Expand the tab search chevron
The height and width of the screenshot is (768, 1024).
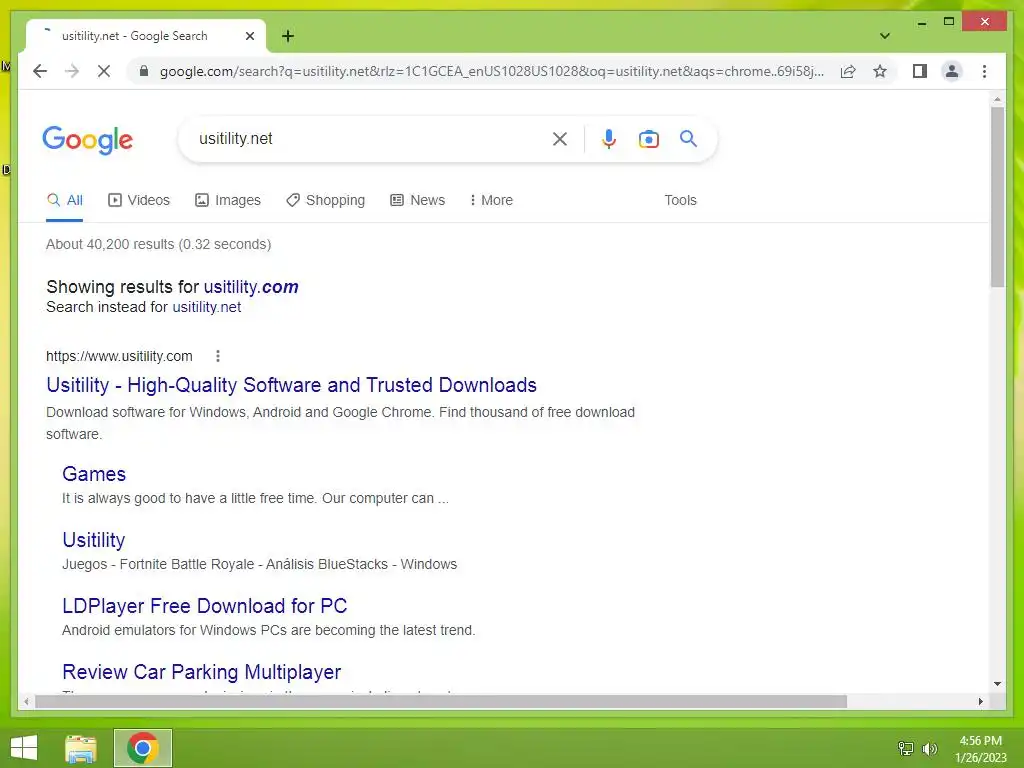point(884,36)
